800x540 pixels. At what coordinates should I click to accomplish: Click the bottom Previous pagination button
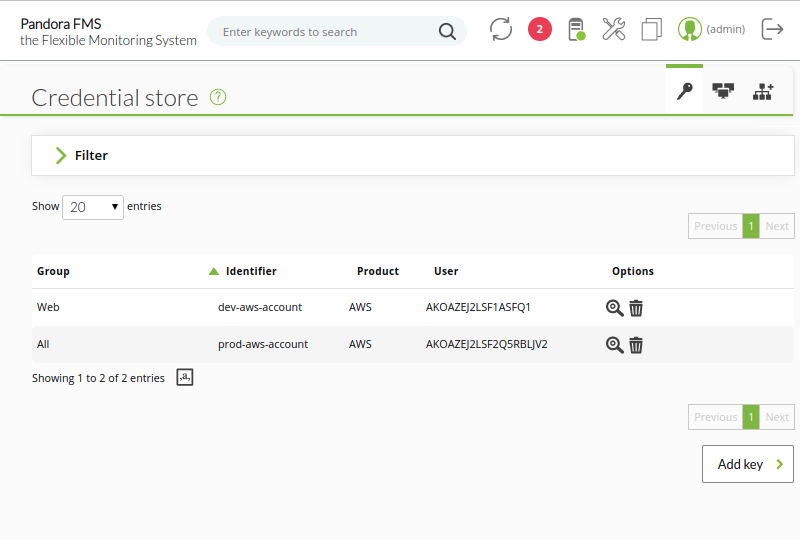coord(715,417)
